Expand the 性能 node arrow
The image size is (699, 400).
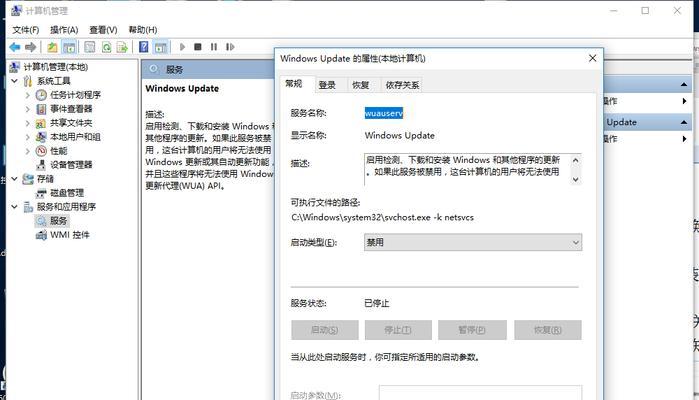click(28, 151)
